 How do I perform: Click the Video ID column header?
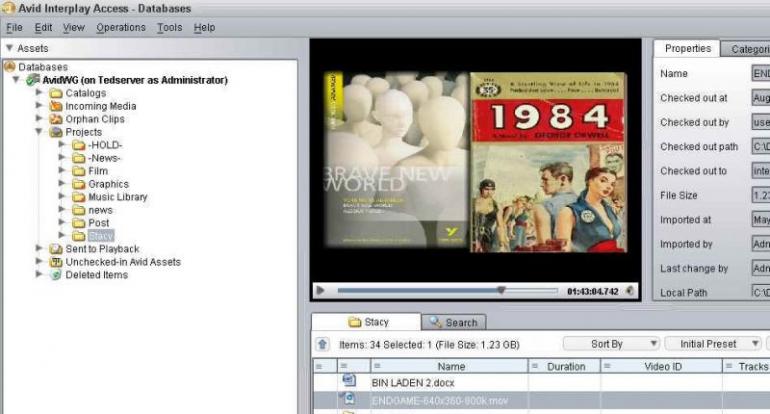[662, 366]
